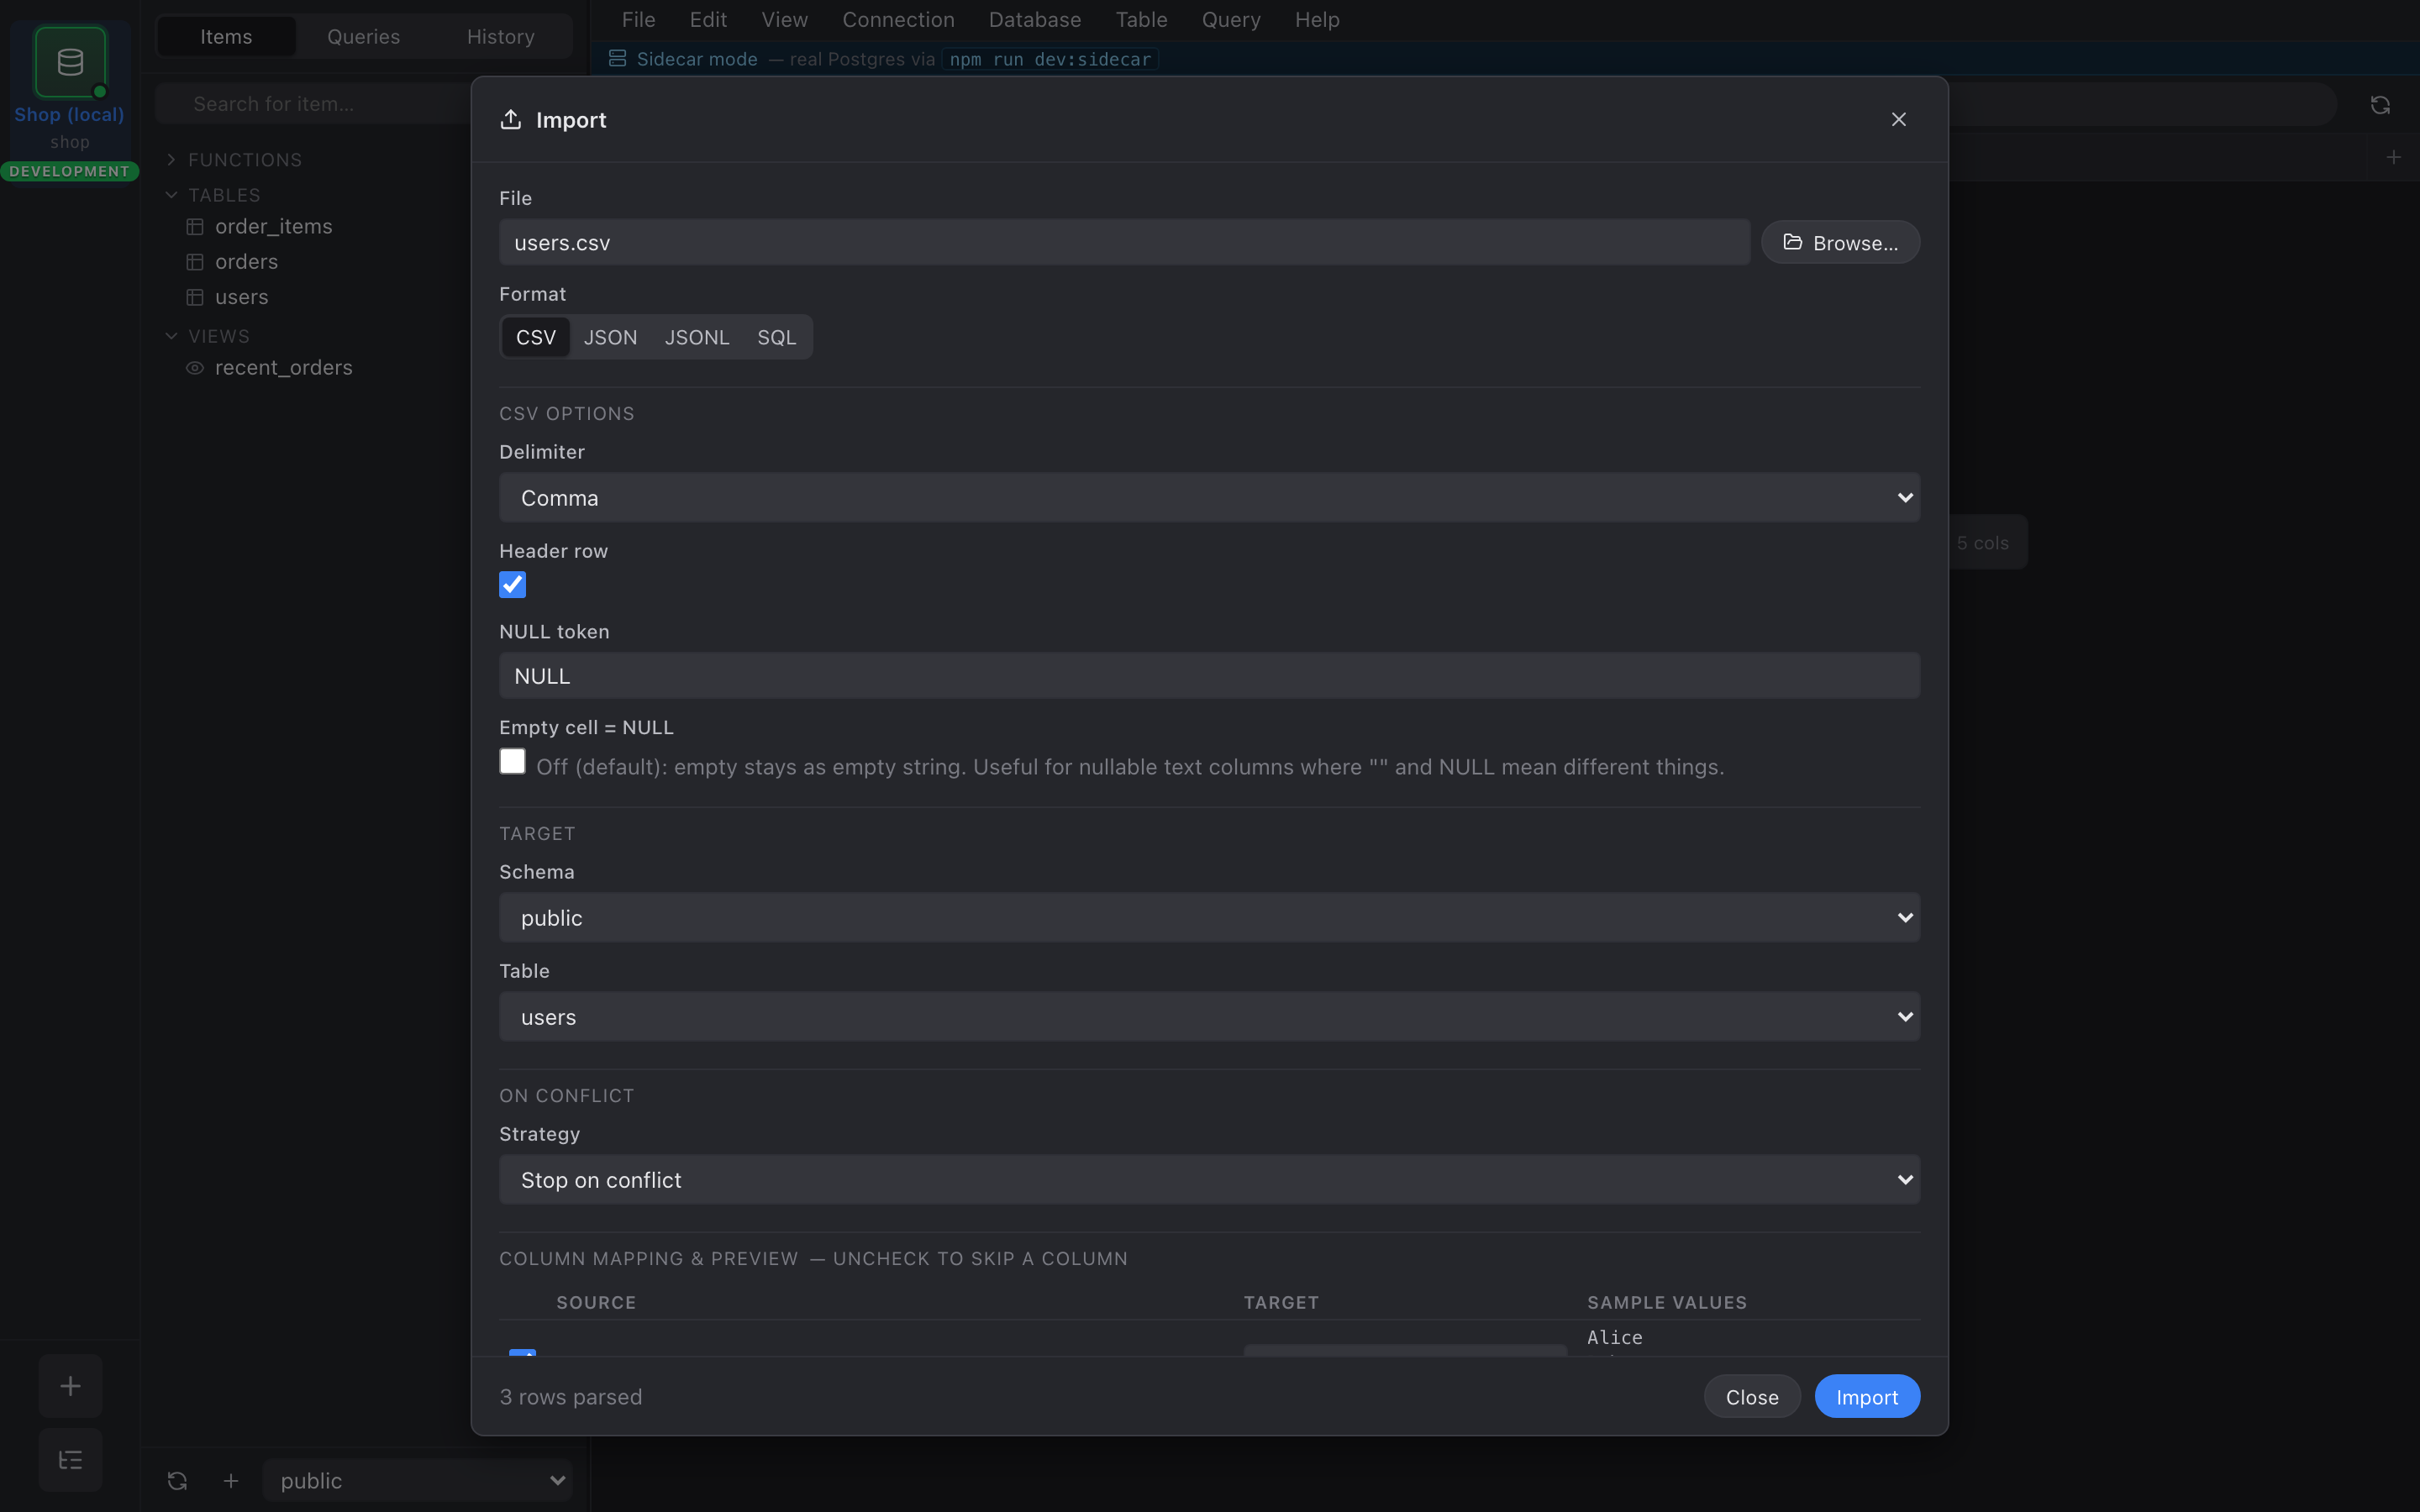Close the Import dialog with the X
The height and width of the screenshot is (1512, 2420).
pyautogui.click(x=1898, y=120)
